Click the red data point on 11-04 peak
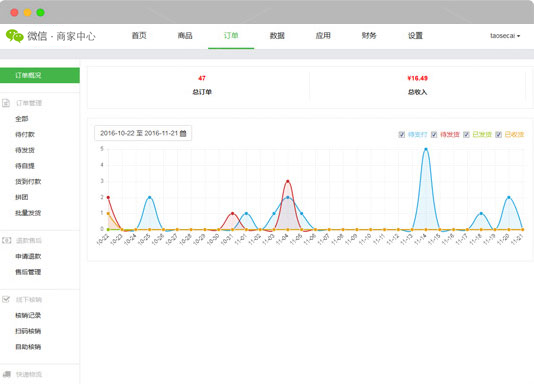Viewport: 534px width, 384px height. click(288, 181)
